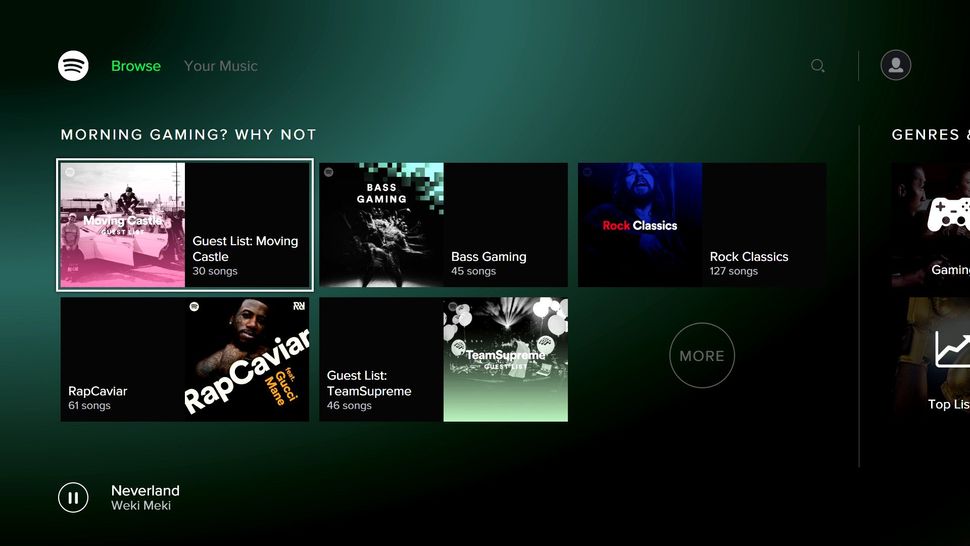Open Guest List: Moving Castle cover art

pos(122,225)
